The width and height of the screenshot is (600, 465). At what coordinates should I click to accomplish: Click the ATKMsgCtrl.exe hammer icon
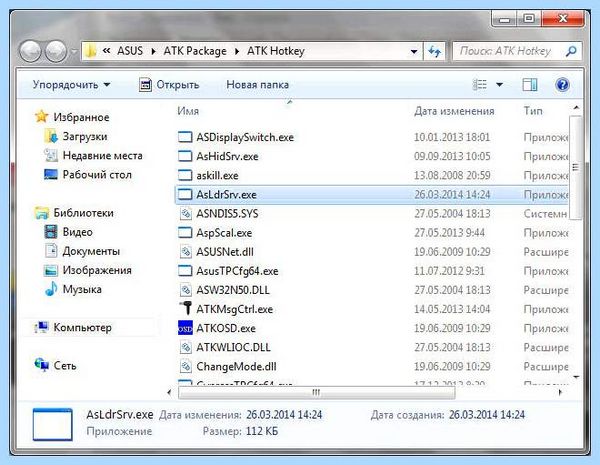(x=186, y=308)
